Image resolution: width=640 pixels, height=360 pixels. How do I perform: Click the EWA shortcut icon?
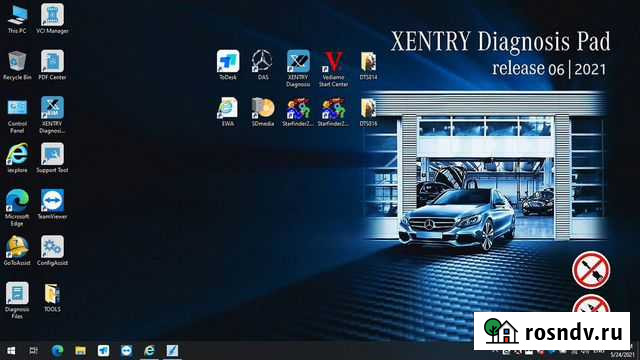[x=228, y=112]
